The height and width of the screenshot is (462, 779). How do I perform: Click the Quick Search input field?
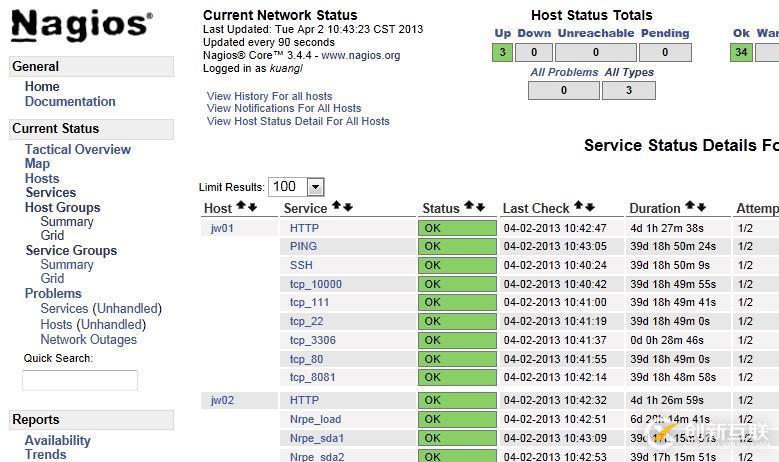[80, 380]
